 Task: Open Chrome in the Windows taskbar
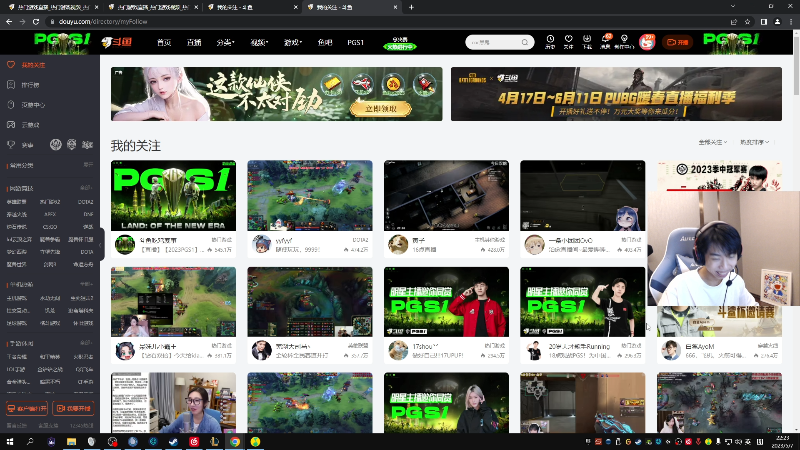point(235,441)
